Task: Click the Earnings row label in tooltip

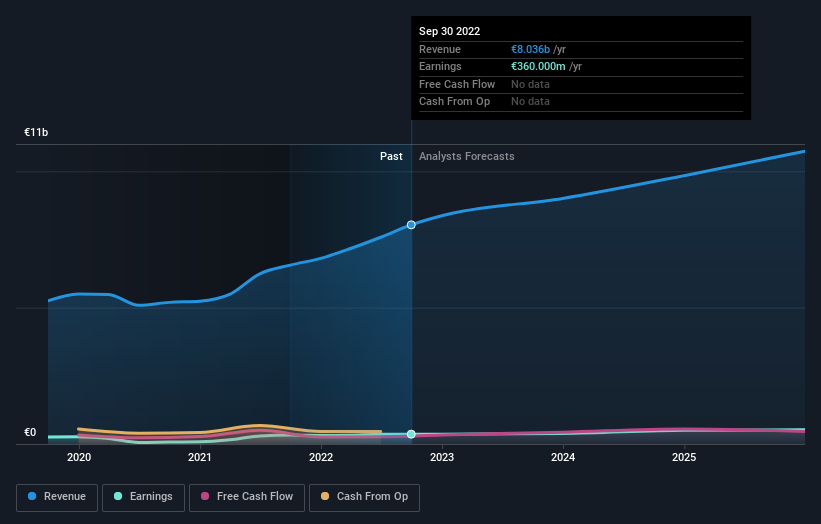Action: (x=440, y=66)
